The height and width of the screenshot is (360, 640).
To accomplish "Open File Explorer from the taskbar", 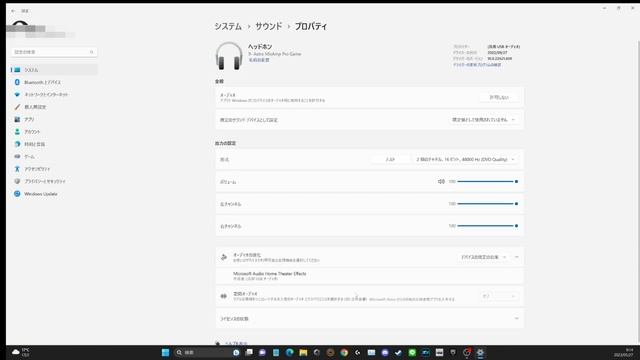I will tap(303, 353).
